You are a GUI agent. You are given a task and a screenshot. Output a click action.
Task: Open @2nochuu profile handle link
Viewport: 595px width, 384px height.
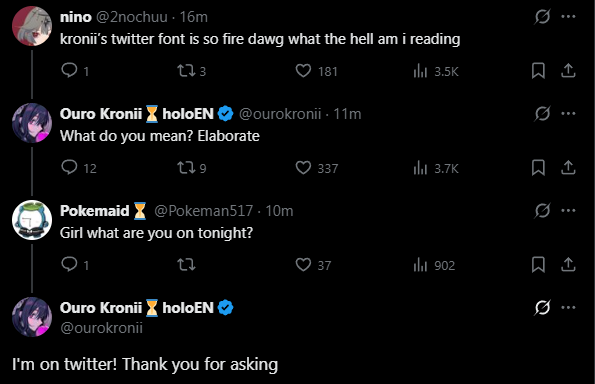(x=132, y=17)
